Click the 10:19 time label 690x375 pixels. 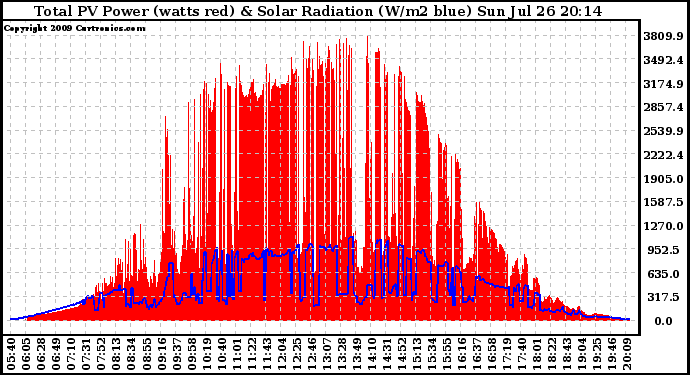click(x=206, y=354)
